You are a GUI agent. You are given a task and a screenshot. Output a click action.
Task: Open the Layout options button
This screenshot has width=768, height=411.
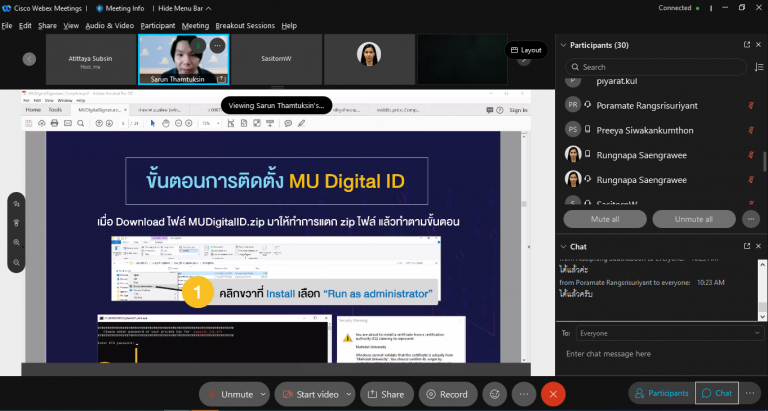526,50
